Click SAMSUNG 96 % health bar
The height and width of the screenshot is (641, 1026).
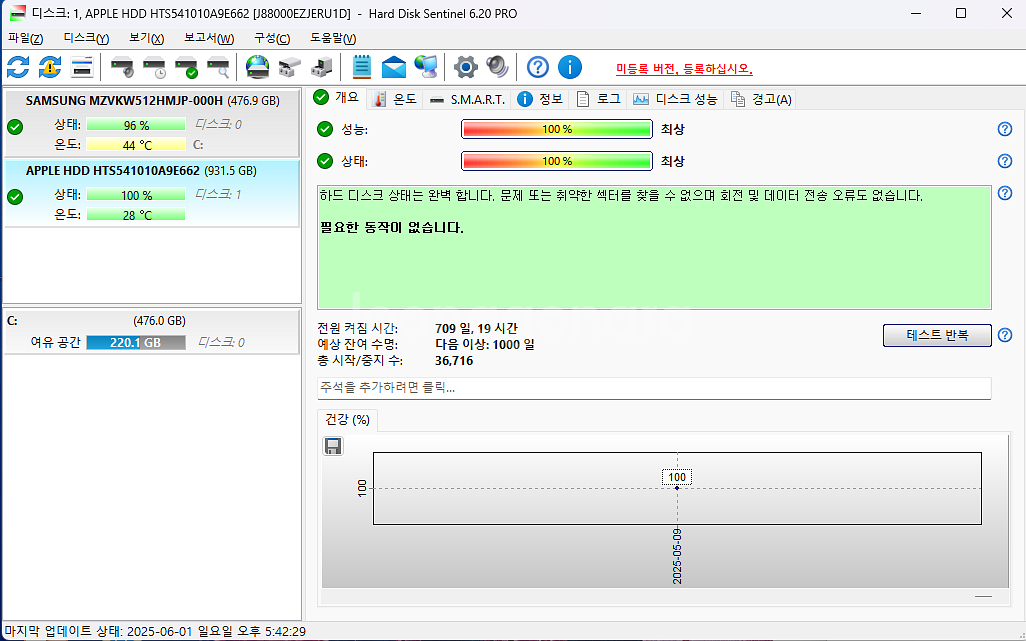tap(136, 125)
